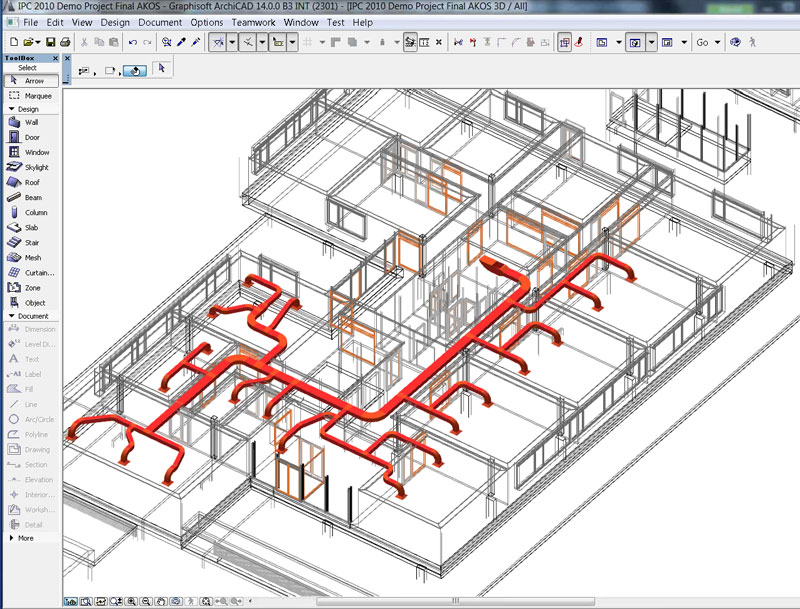Collapse the Design section in ToolBox
Image resolution: width=800 pixels, height=609 pixels.
pyautogui.click(x=11, y=109)
